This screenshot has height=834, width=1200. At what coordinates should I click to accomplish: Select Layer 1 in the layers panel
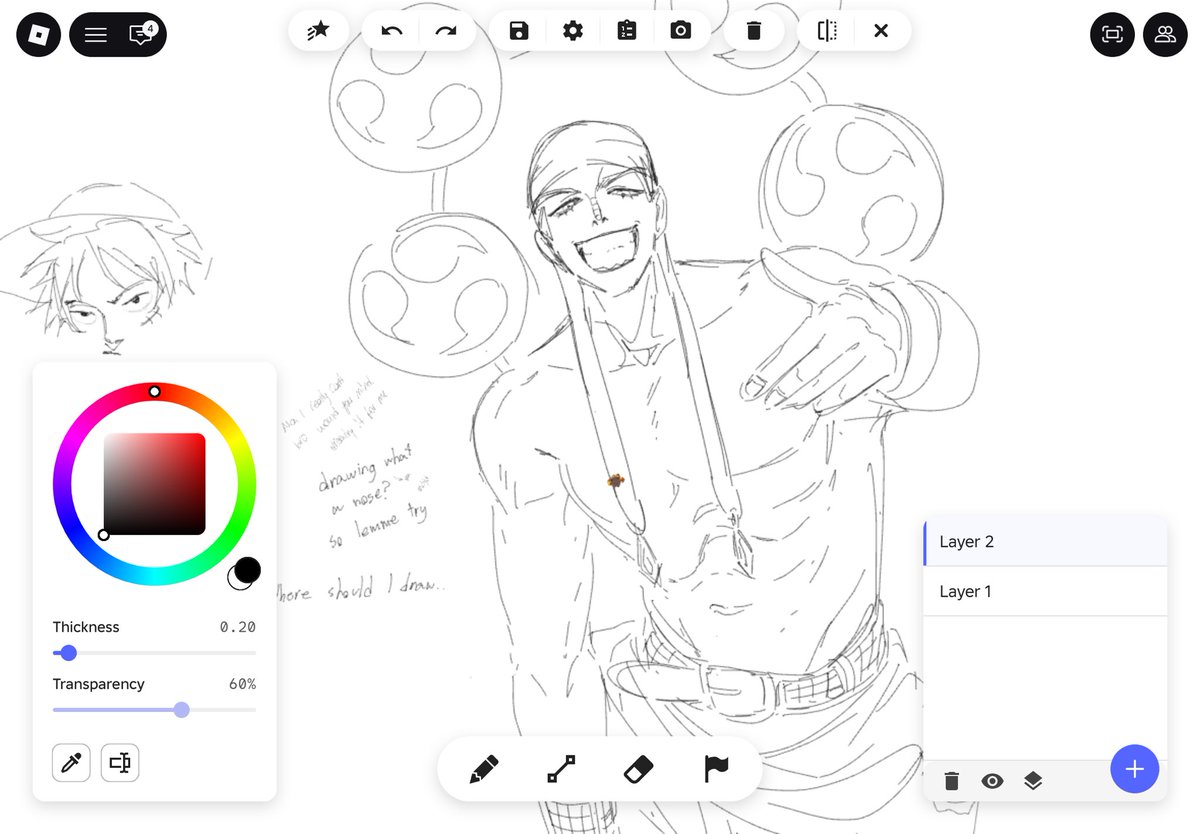[x=1045, y=592]
